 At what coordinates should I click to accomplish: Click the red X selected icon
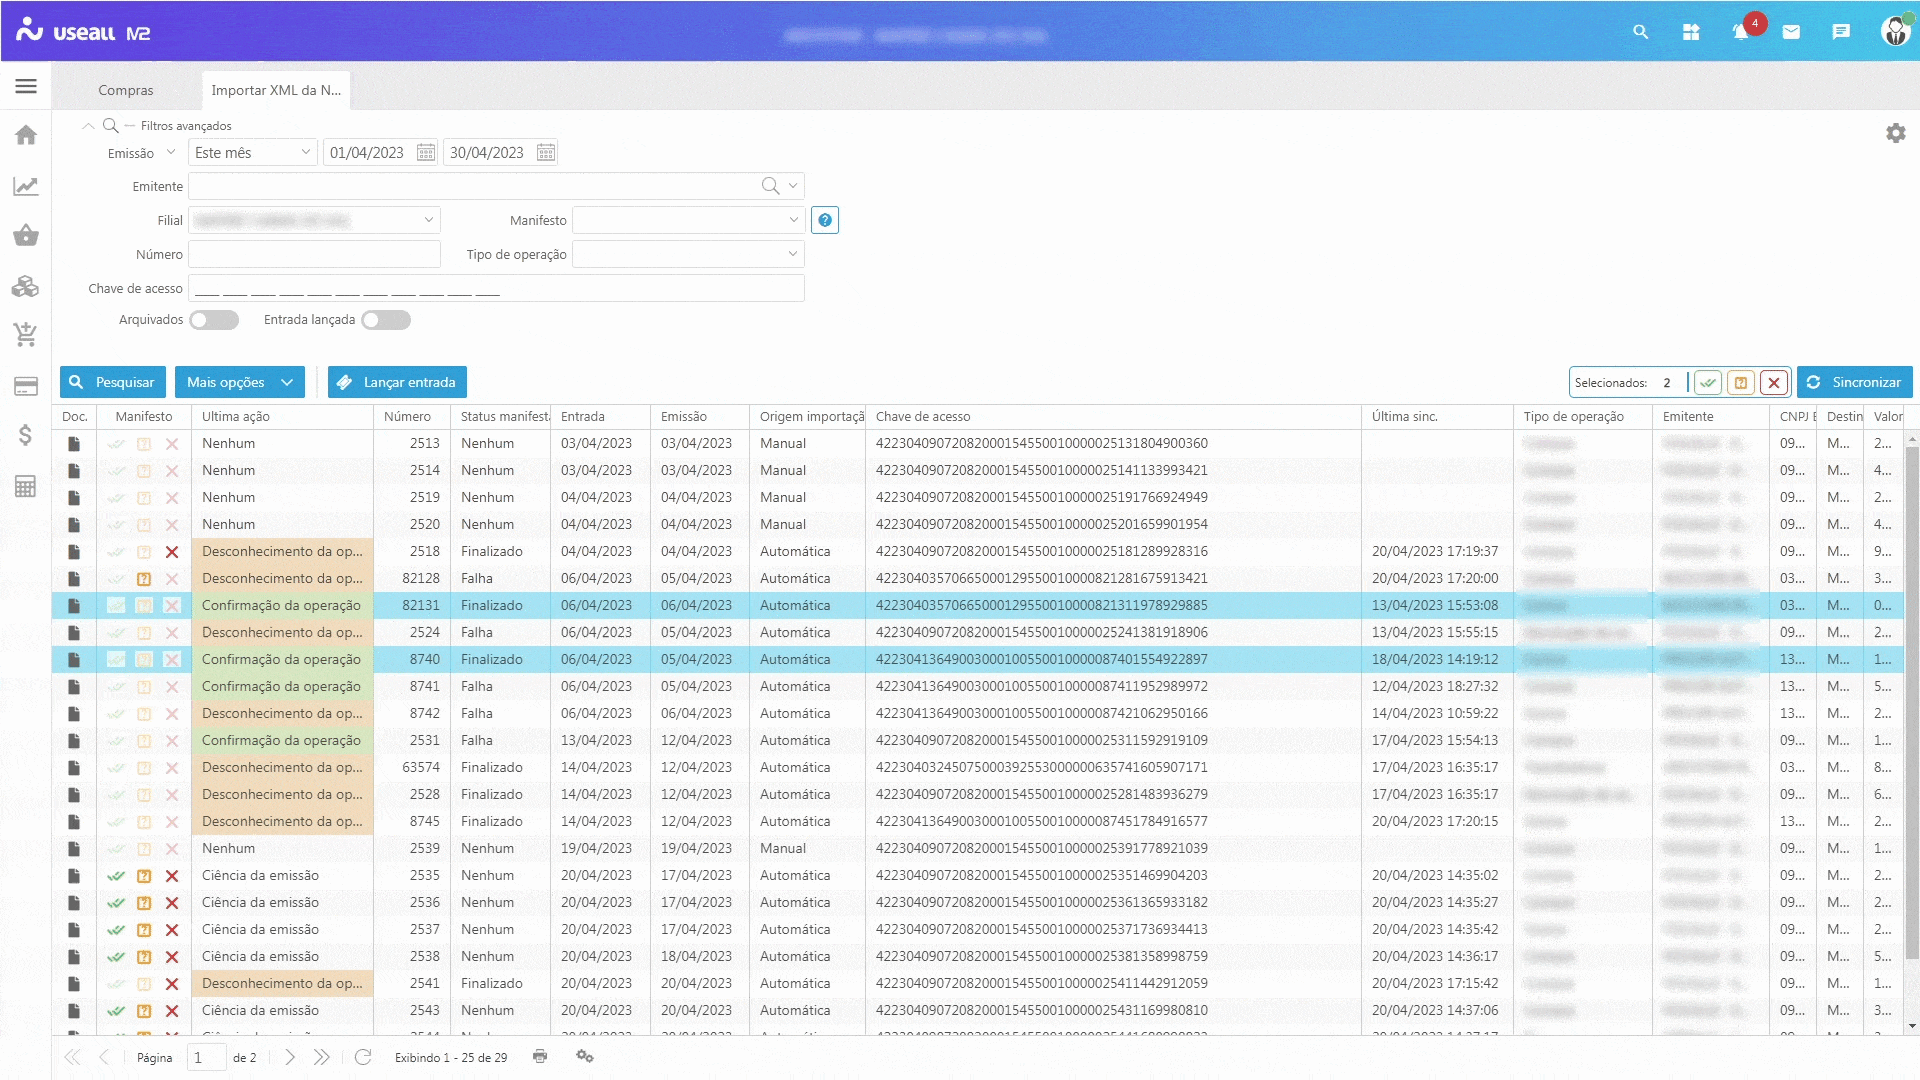(x=1774, y=383)
